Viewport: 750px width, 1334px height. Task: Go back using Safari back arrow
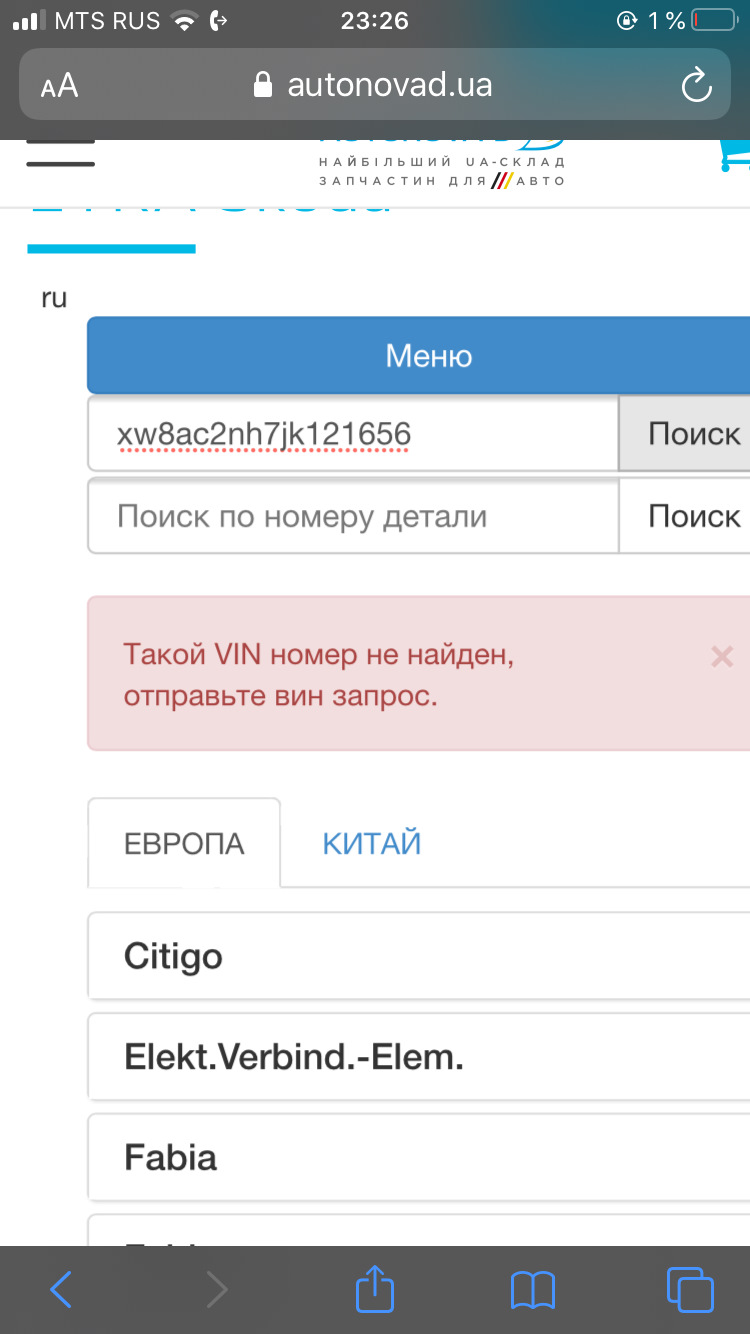[61, 1290]
